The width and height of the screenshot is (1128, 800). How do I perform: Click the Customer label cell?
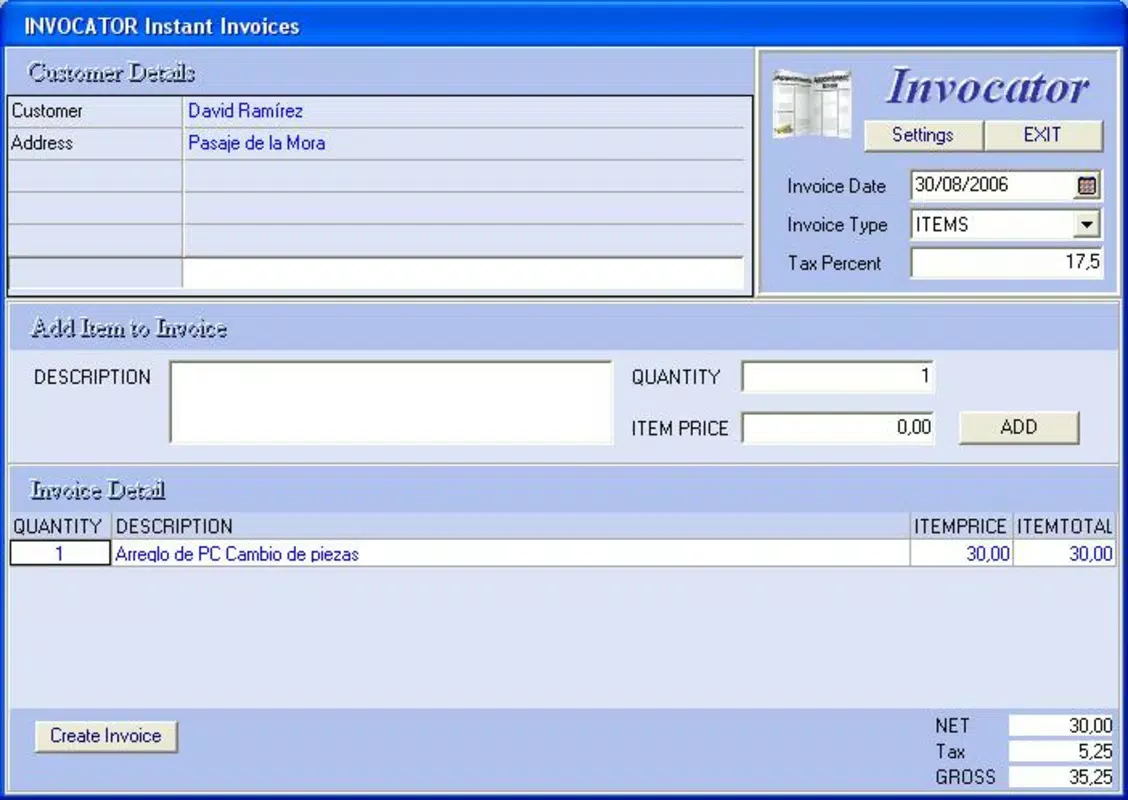tap(95, 112)
